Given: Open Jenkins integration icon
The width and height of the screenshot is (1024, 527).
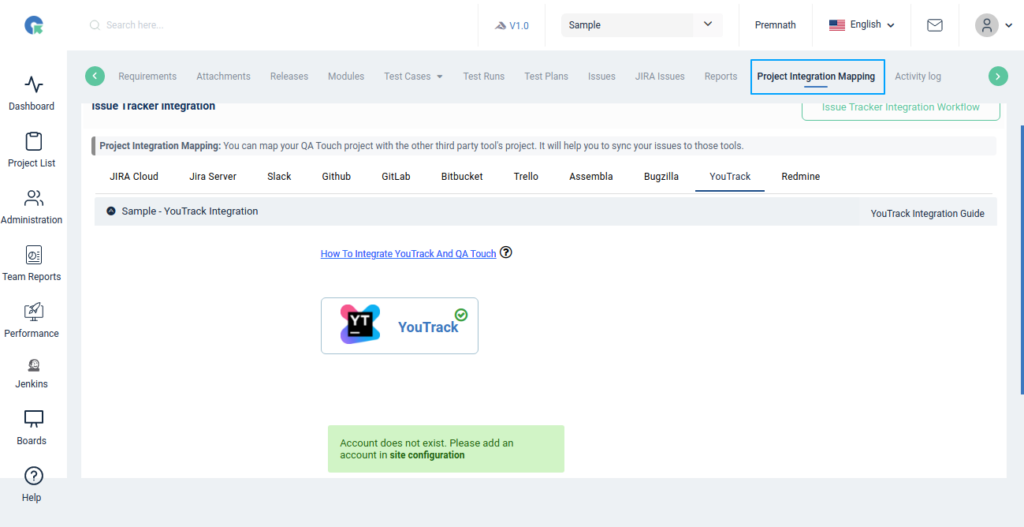Looking at the screenshot, I should (x=33, y=366).
